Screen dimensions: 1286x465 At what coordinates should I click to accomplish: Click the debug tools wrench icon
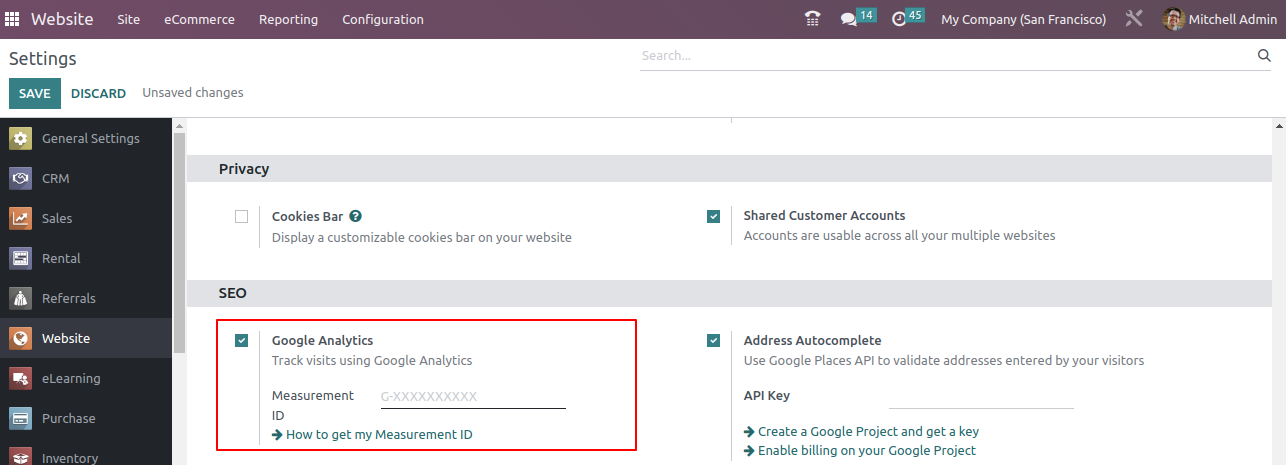click(1133, 19)
